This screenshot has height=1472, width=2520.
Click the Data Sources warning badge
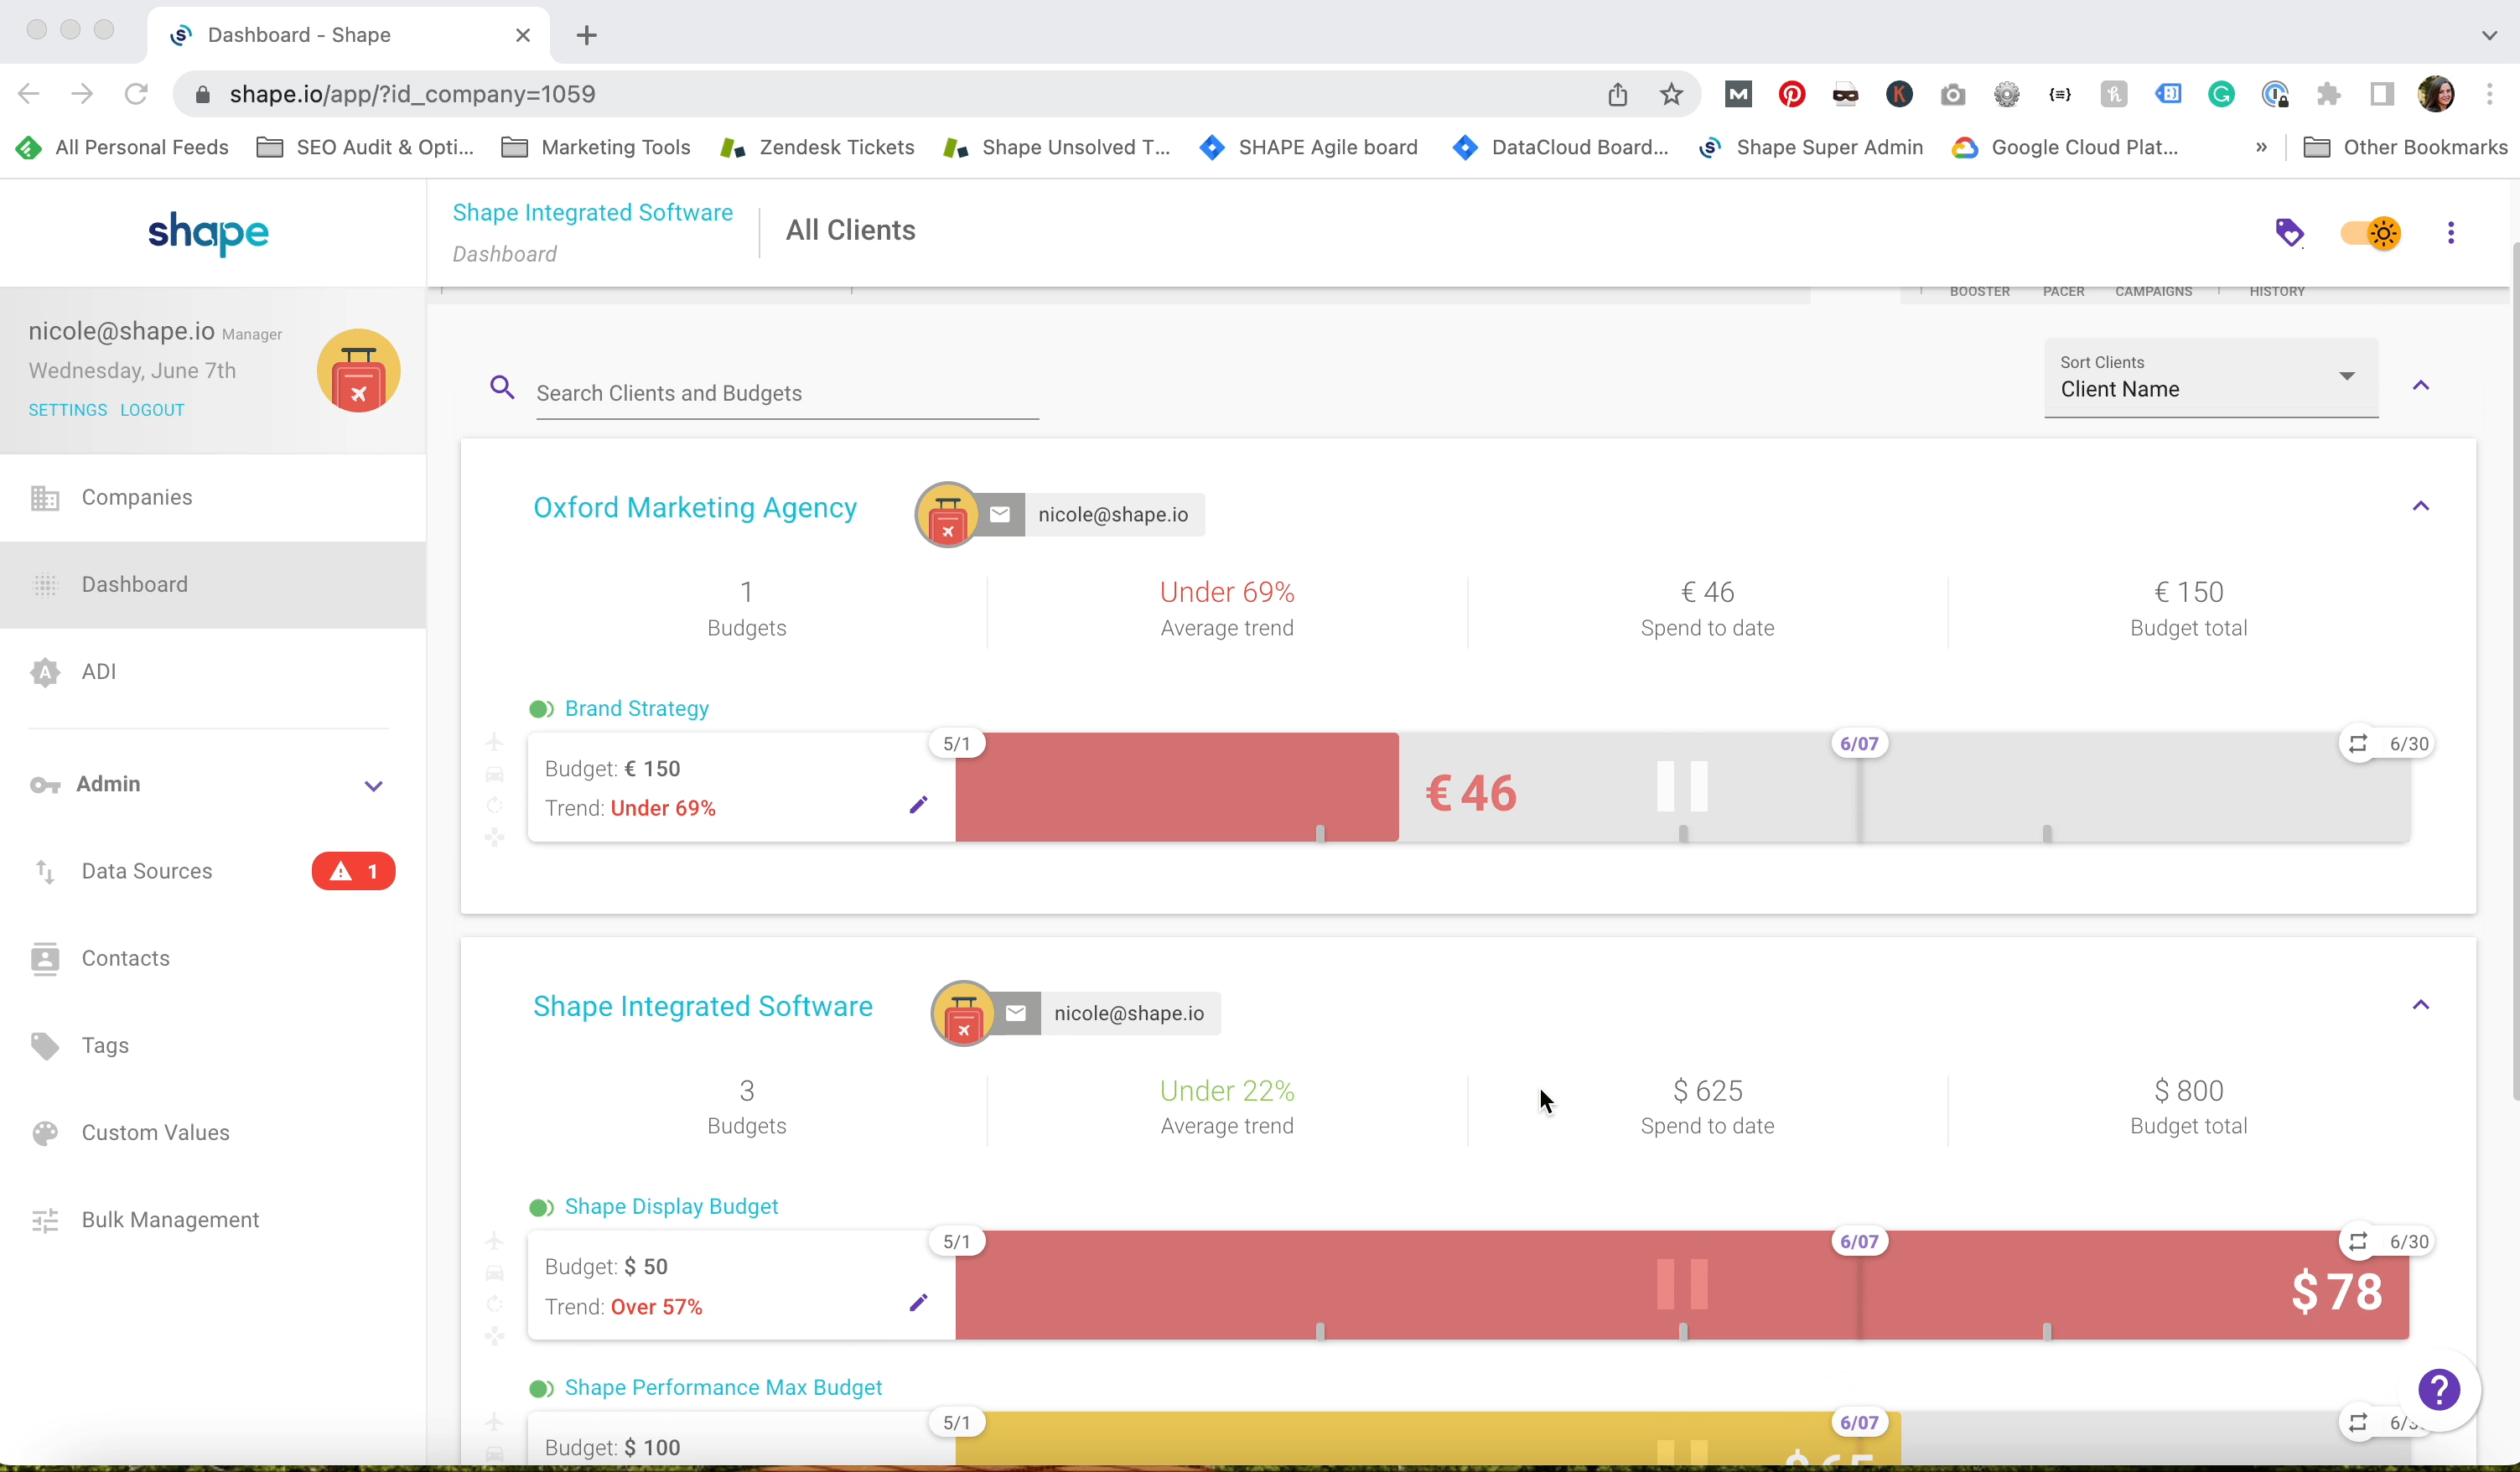pyautogui.click(x=353, y=871)
